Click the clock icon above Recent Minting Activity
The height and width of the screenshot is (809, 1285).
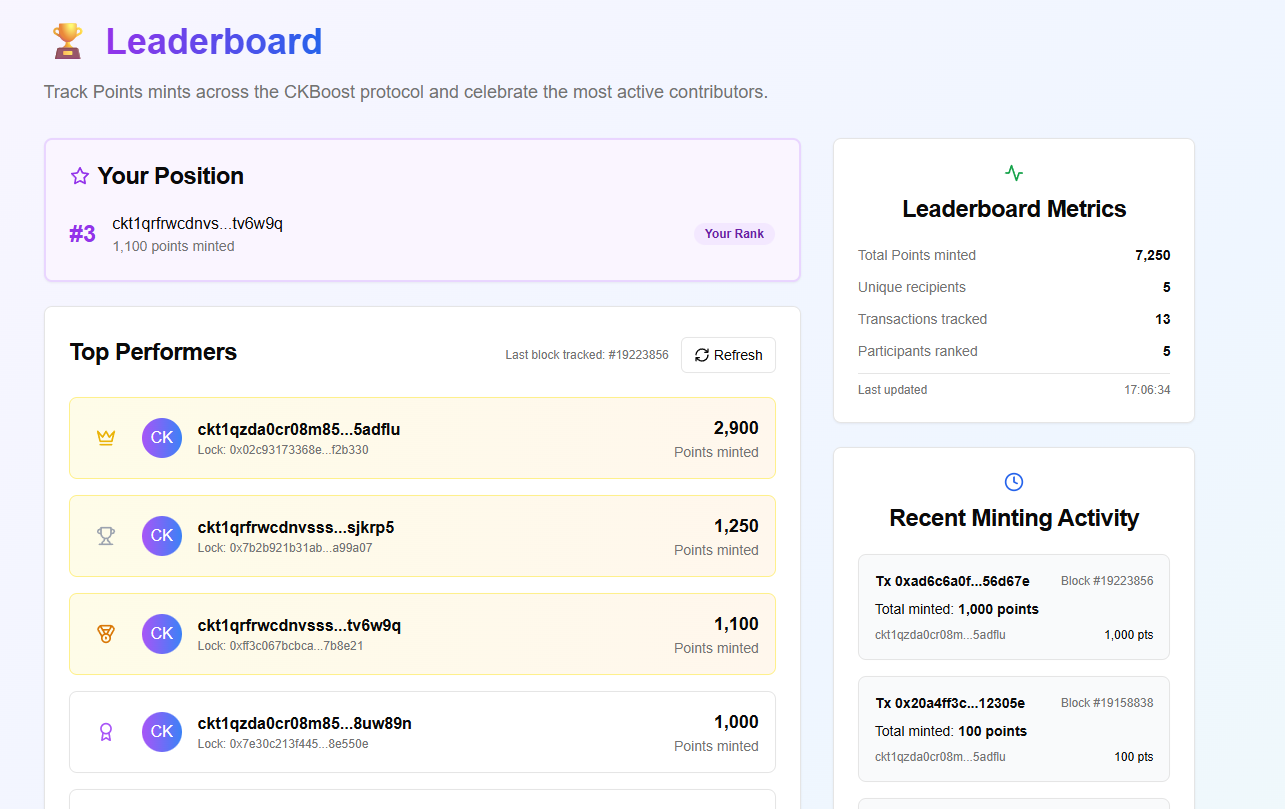(x=1013, y=482)
